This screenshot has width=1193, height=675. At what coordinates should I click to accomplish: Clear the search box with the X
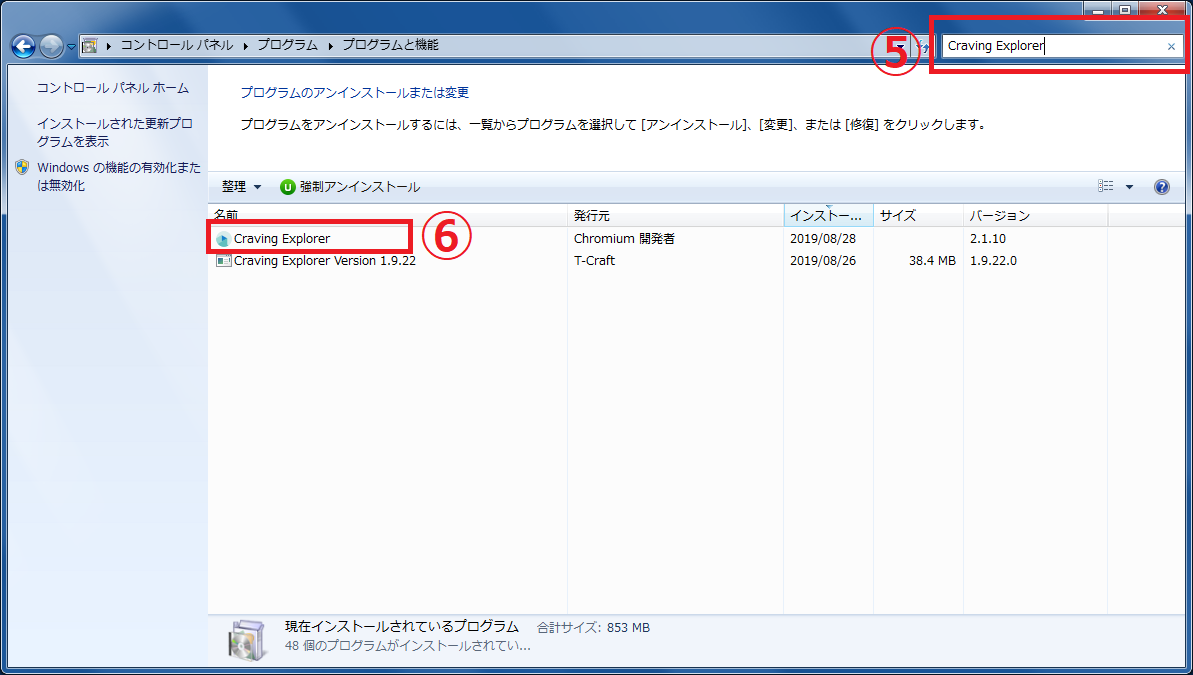[1171, 45]
